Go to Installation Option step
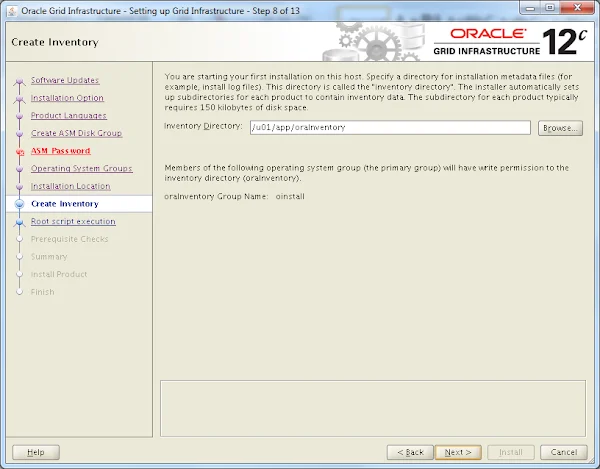Screen dimensions: 600x469 pyautogui.click(x=67, y=98)
